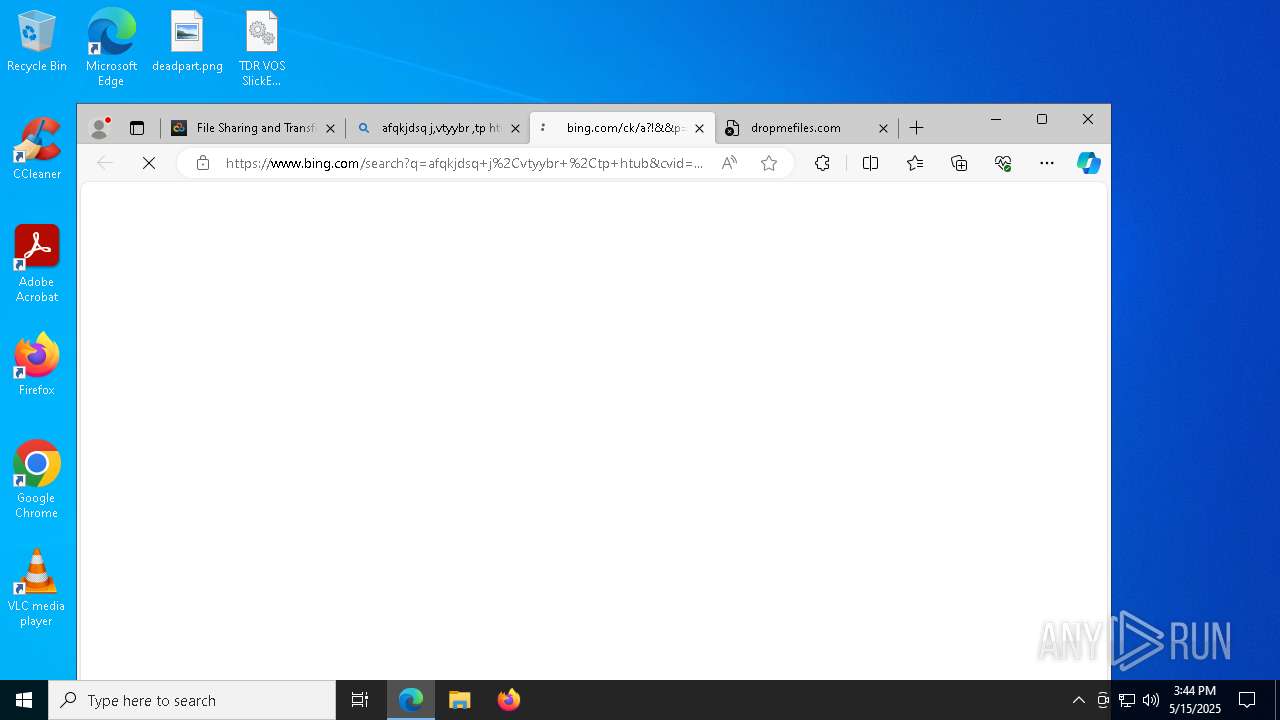The width and height of the screenshot is (1280, 720).
Task: Show hidden system tray icons
Action: pos(1078,700)
